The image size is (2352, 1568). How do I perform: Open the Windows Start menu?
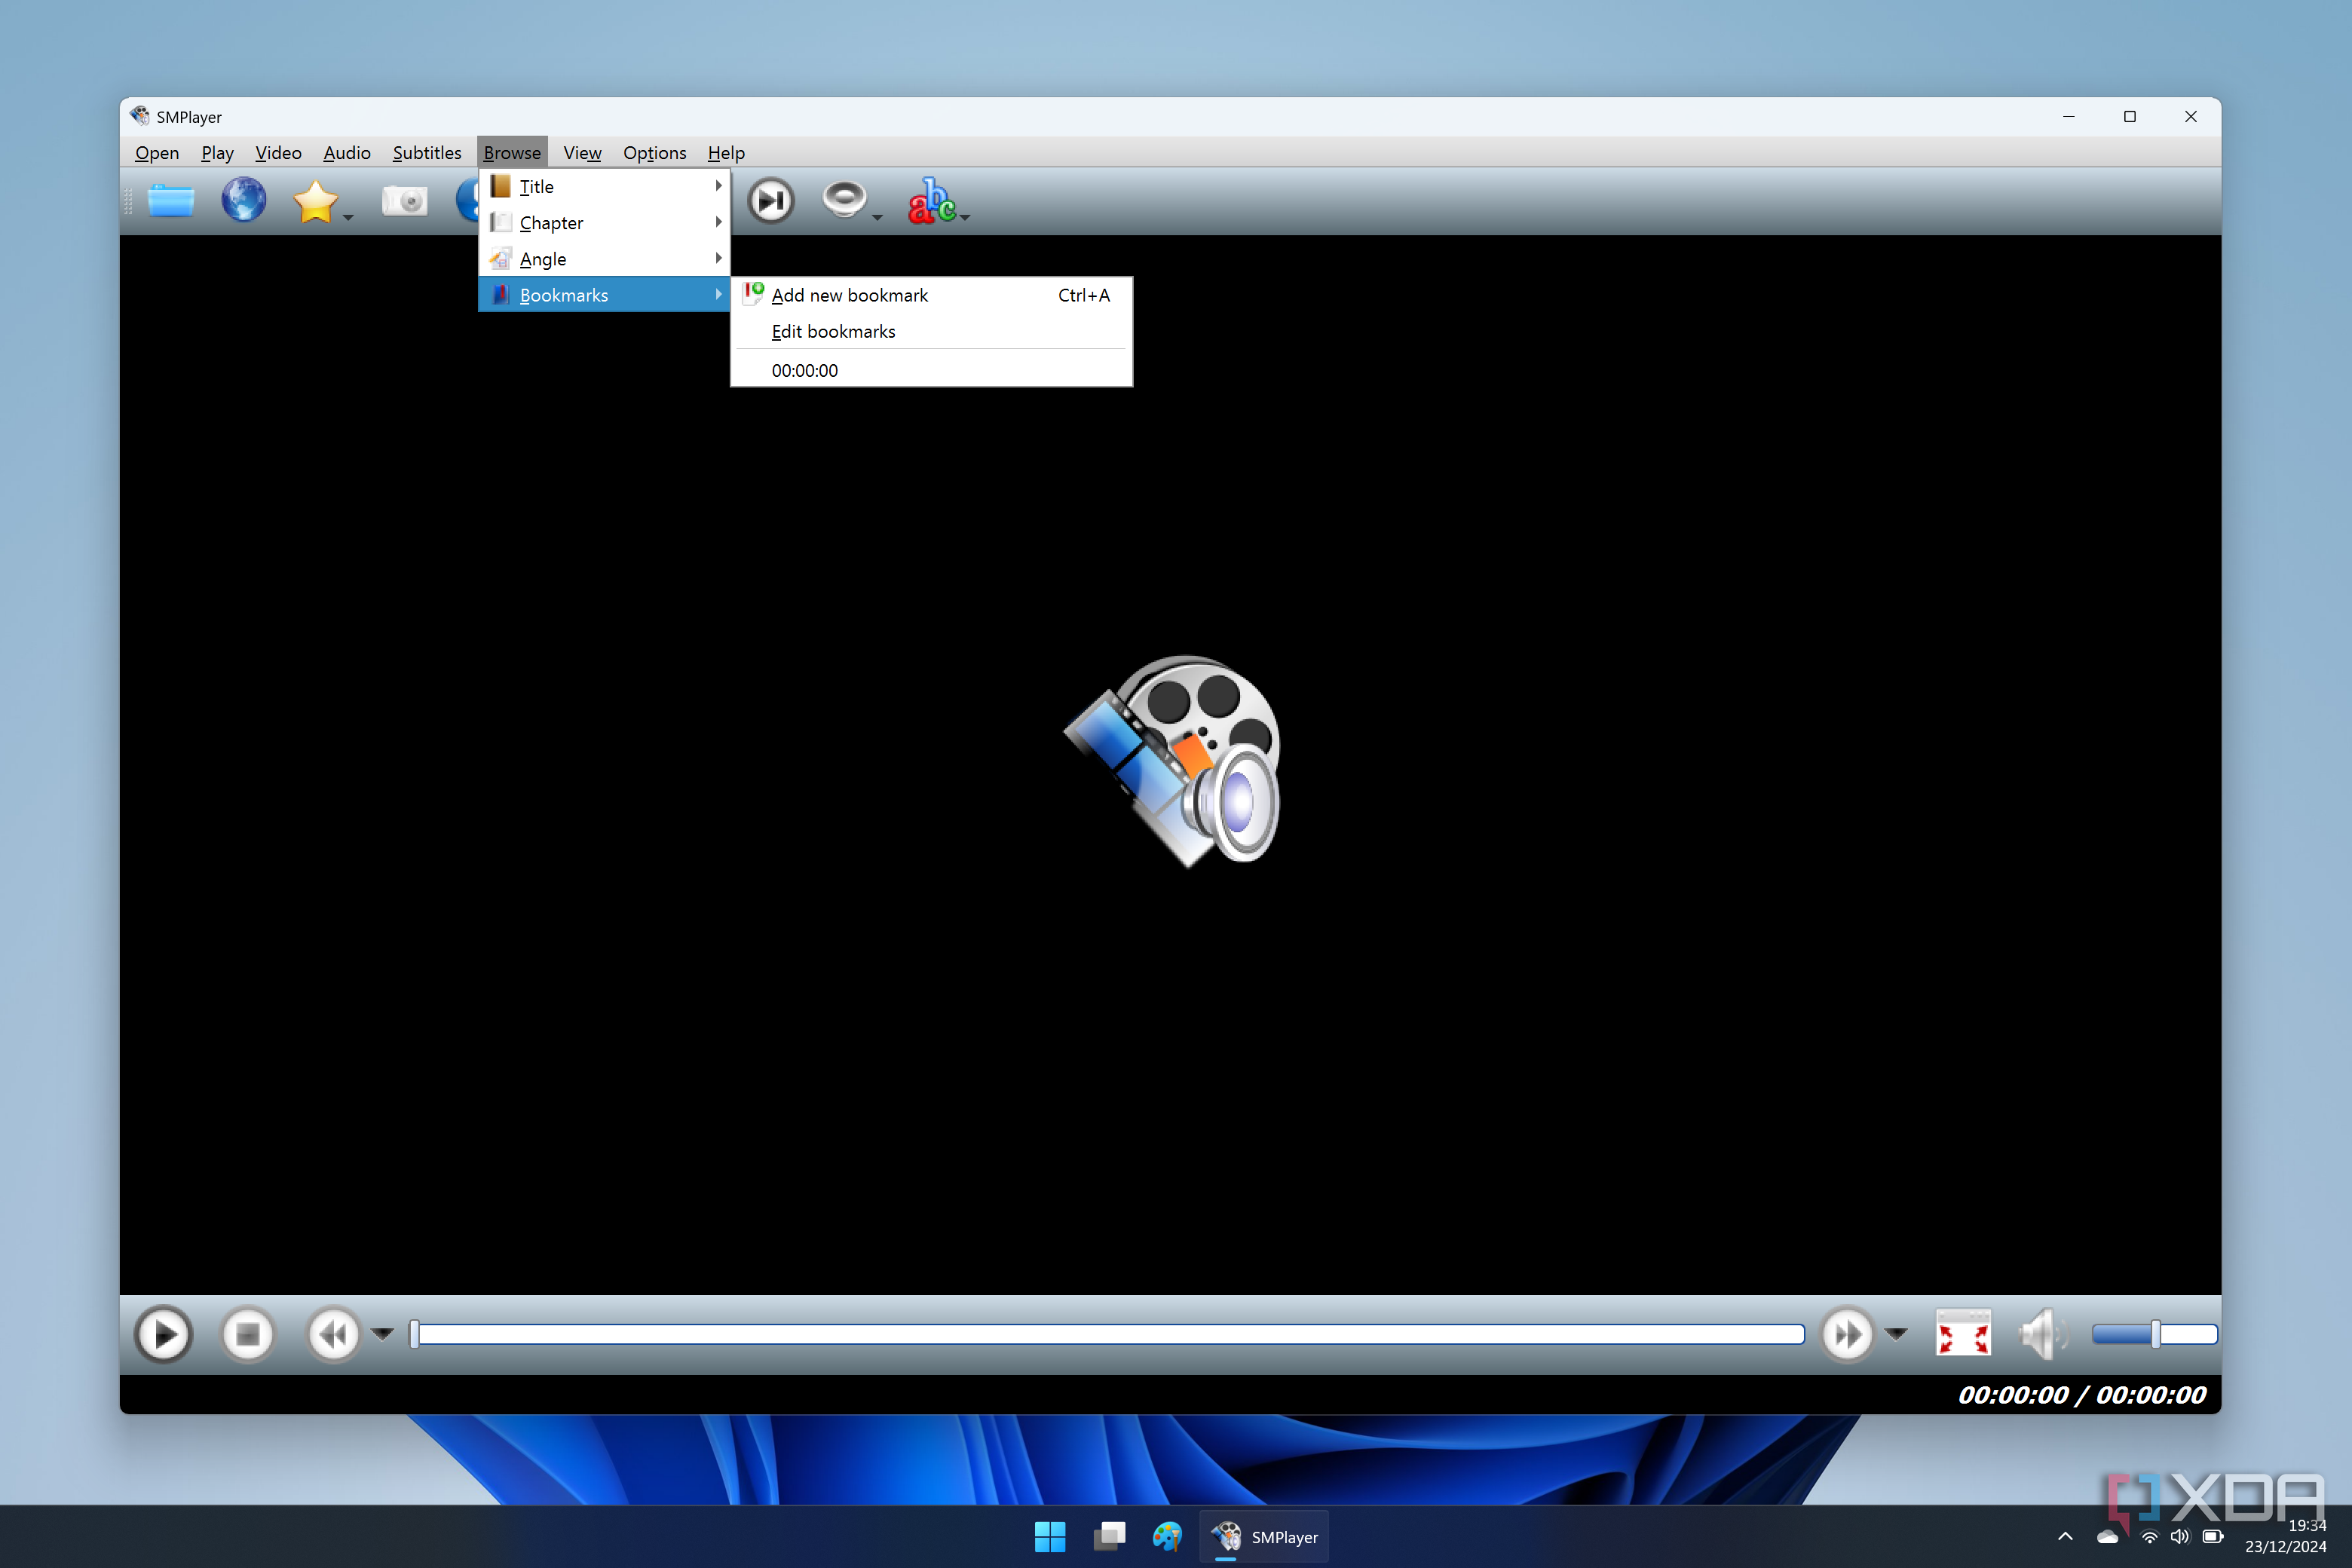coord(1050,1537)
